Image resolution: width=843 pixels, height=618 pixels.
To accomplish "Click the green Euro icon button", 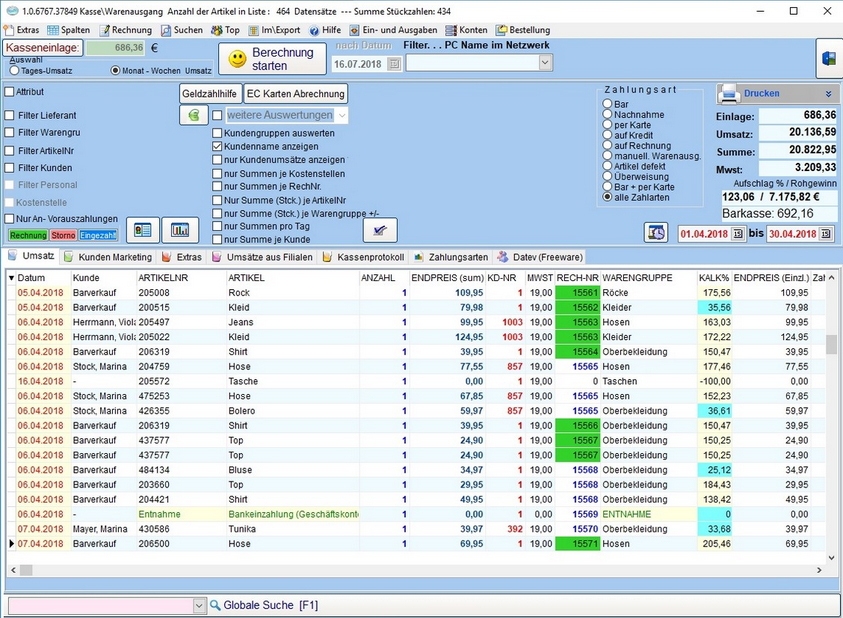I will [194, 115].
